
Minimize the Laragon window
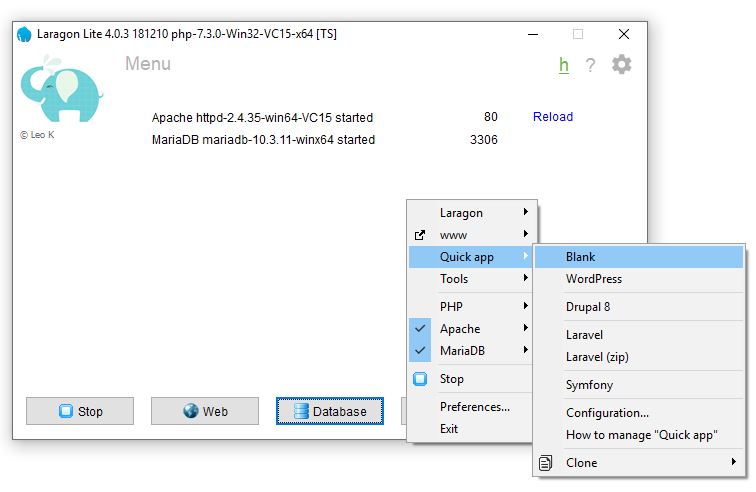coord(533,34)
